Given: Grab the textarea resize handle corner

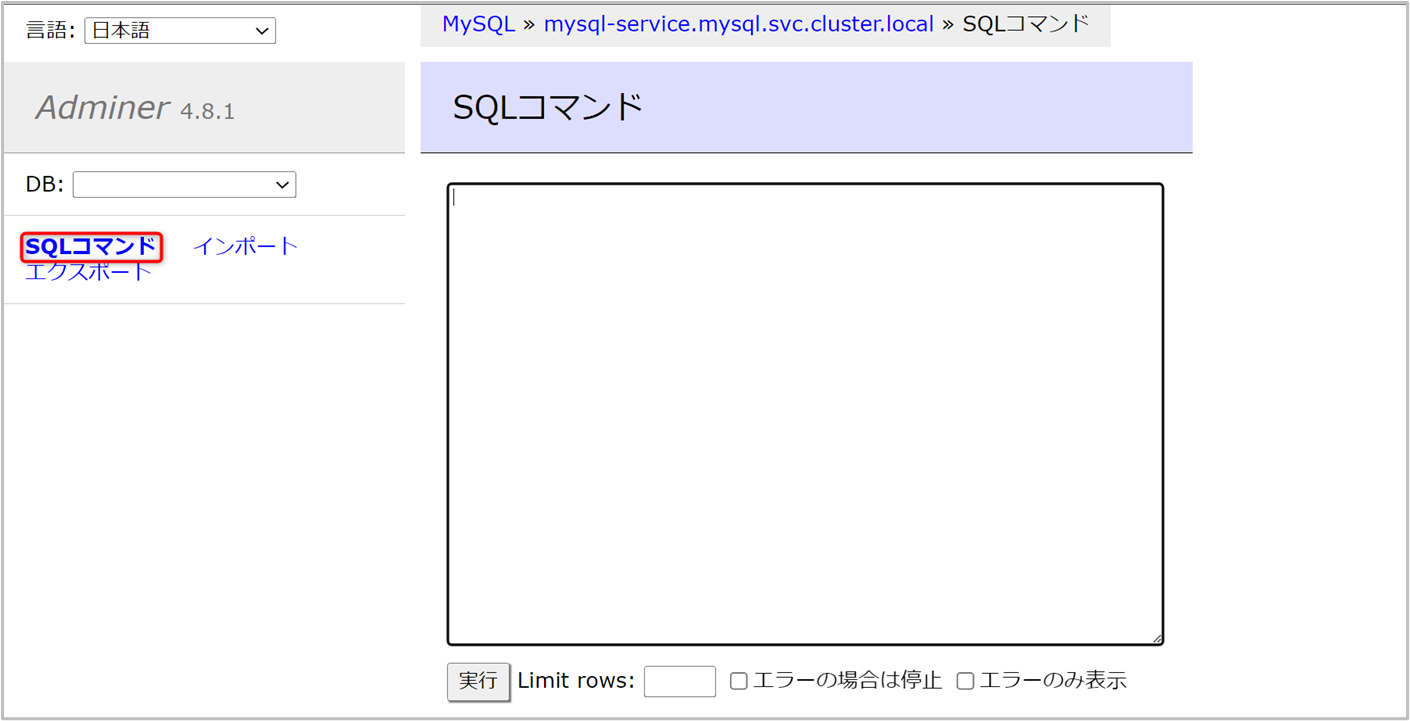Looking at the screenshot, I should (x=1157, y=638).
